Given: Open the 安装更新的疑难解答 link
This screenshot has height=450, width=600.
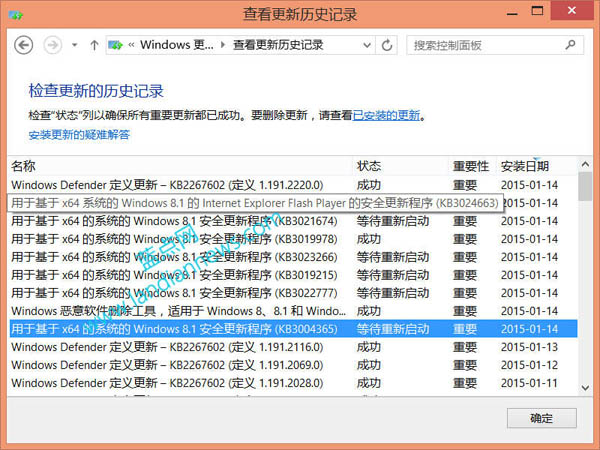Looking at the screenshot, I should 79,135.
